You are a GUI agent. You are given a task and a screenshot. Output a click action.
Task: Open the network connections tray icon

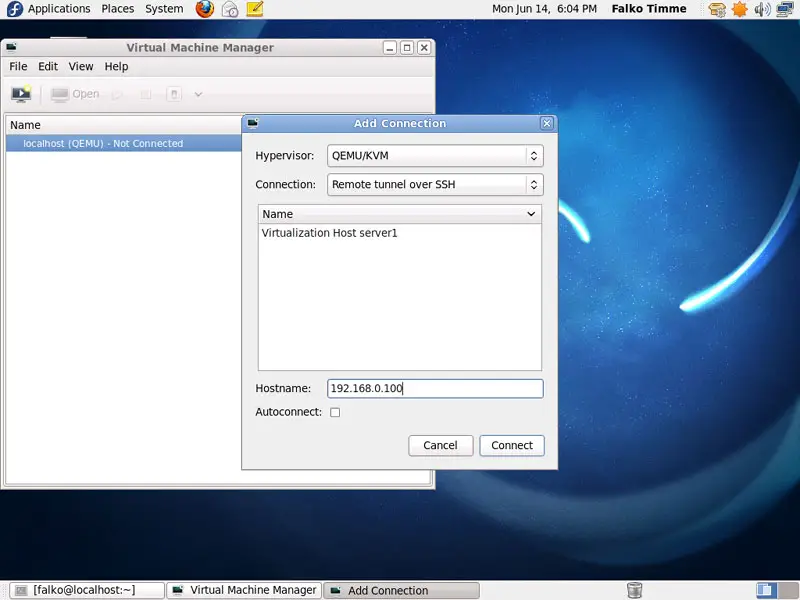784,9
